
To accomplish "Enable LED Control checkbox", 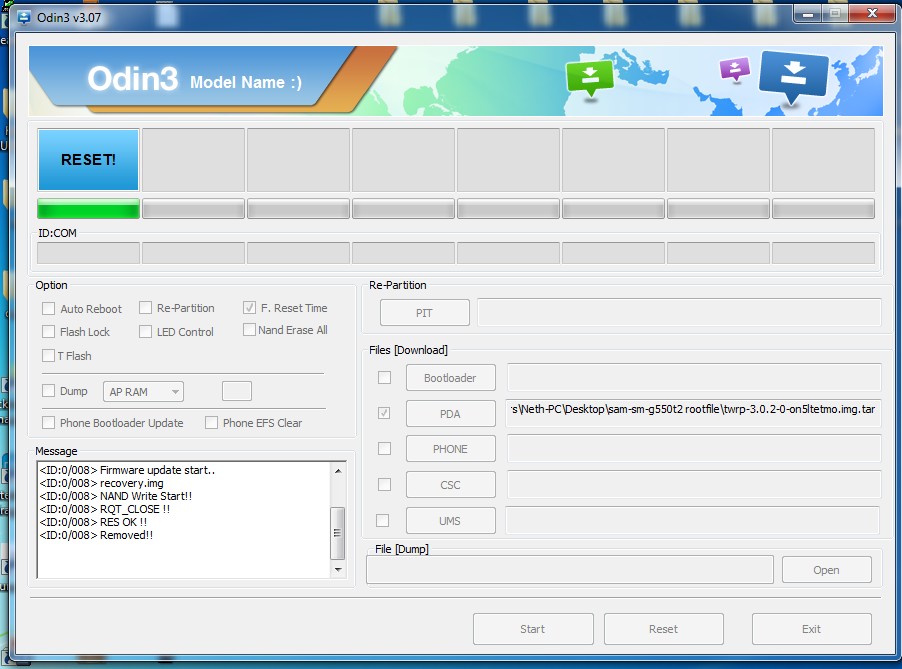I will point(146,332).
